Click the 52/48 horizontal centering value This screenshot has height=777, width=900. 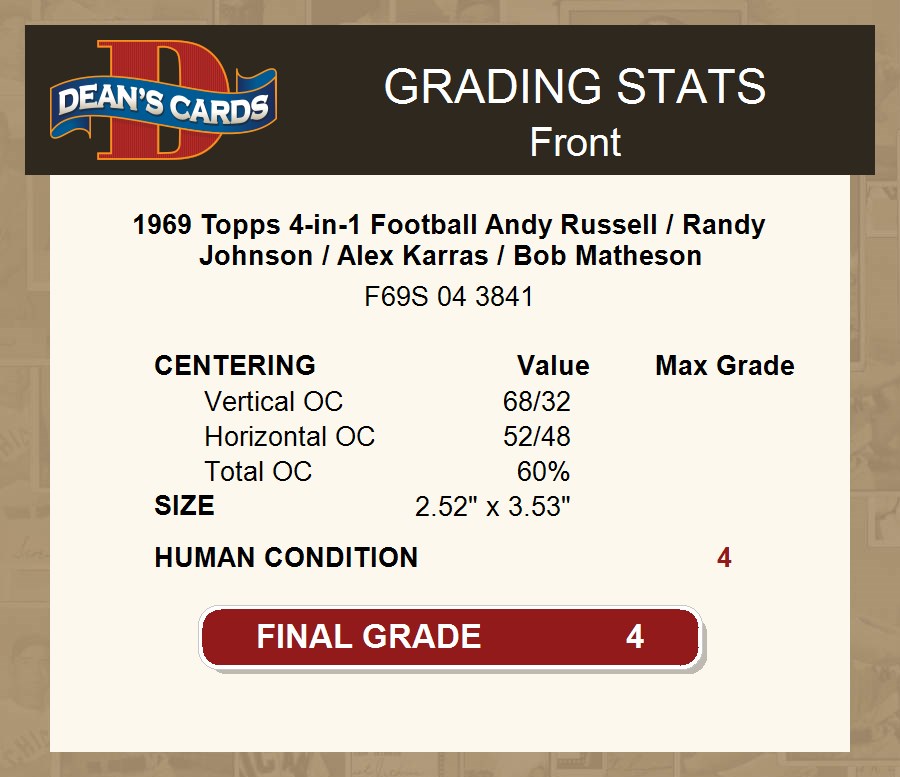[x=536, y=436]
